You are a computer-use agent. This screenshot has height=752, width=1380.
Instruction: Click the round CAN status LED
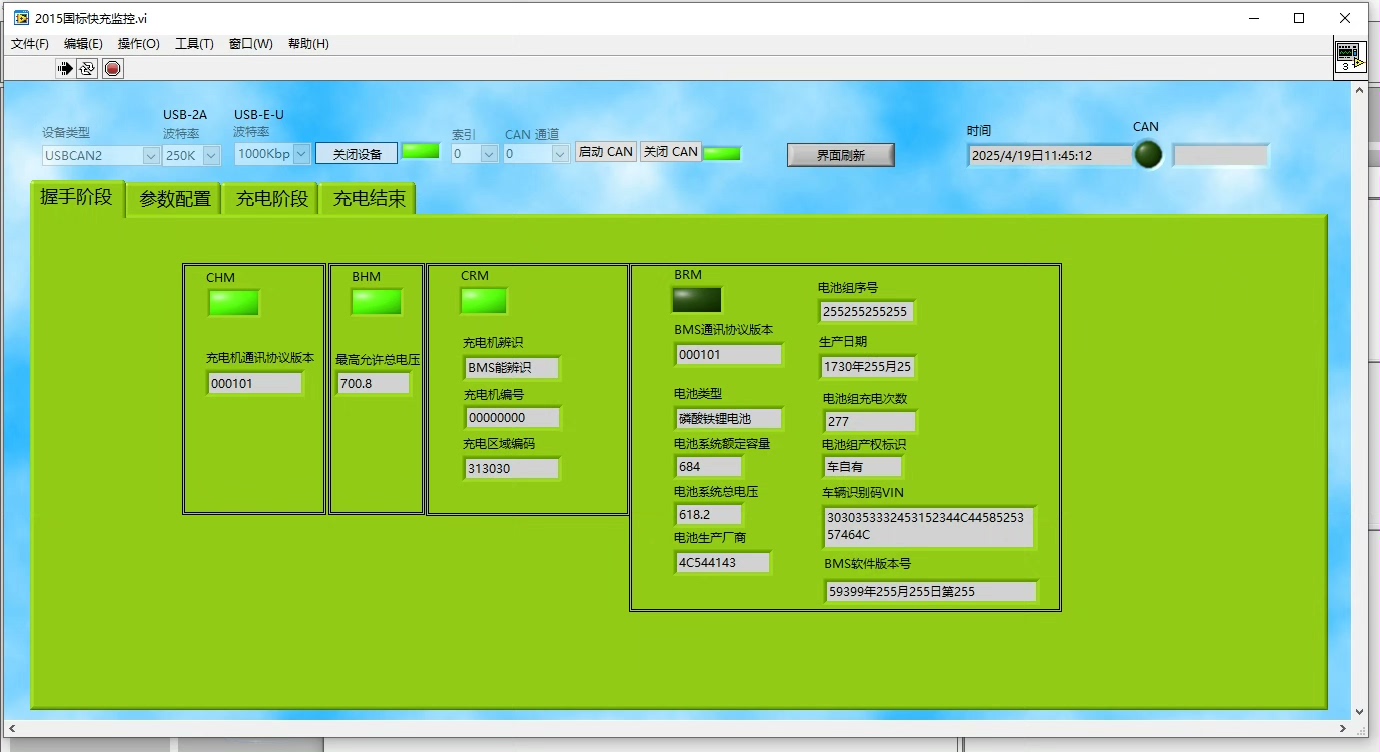[x=1147, y=154]
